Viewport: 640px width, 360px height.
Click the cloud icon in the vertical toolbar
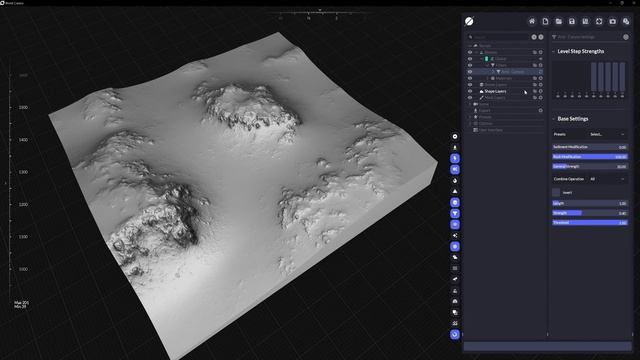455,258
